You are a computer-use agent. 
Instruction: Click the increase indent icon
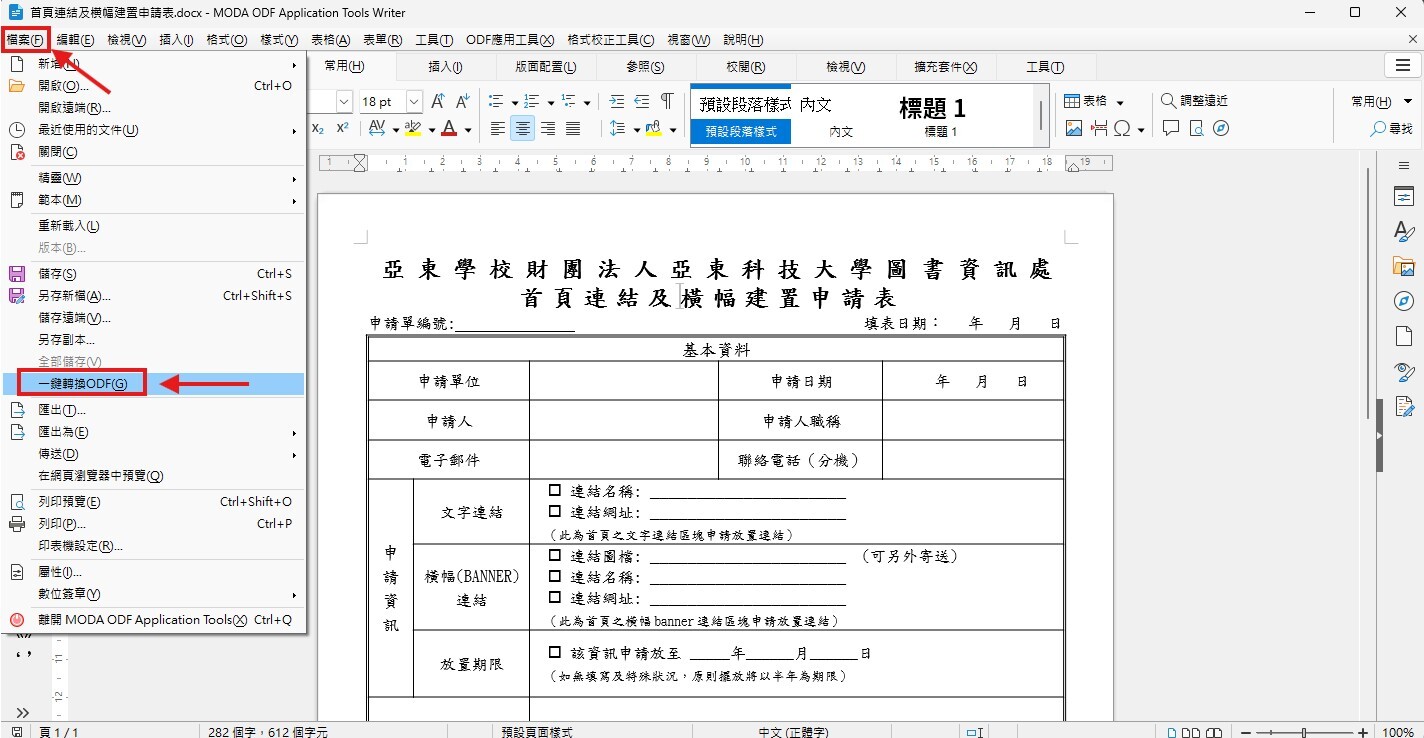[616, 102]
